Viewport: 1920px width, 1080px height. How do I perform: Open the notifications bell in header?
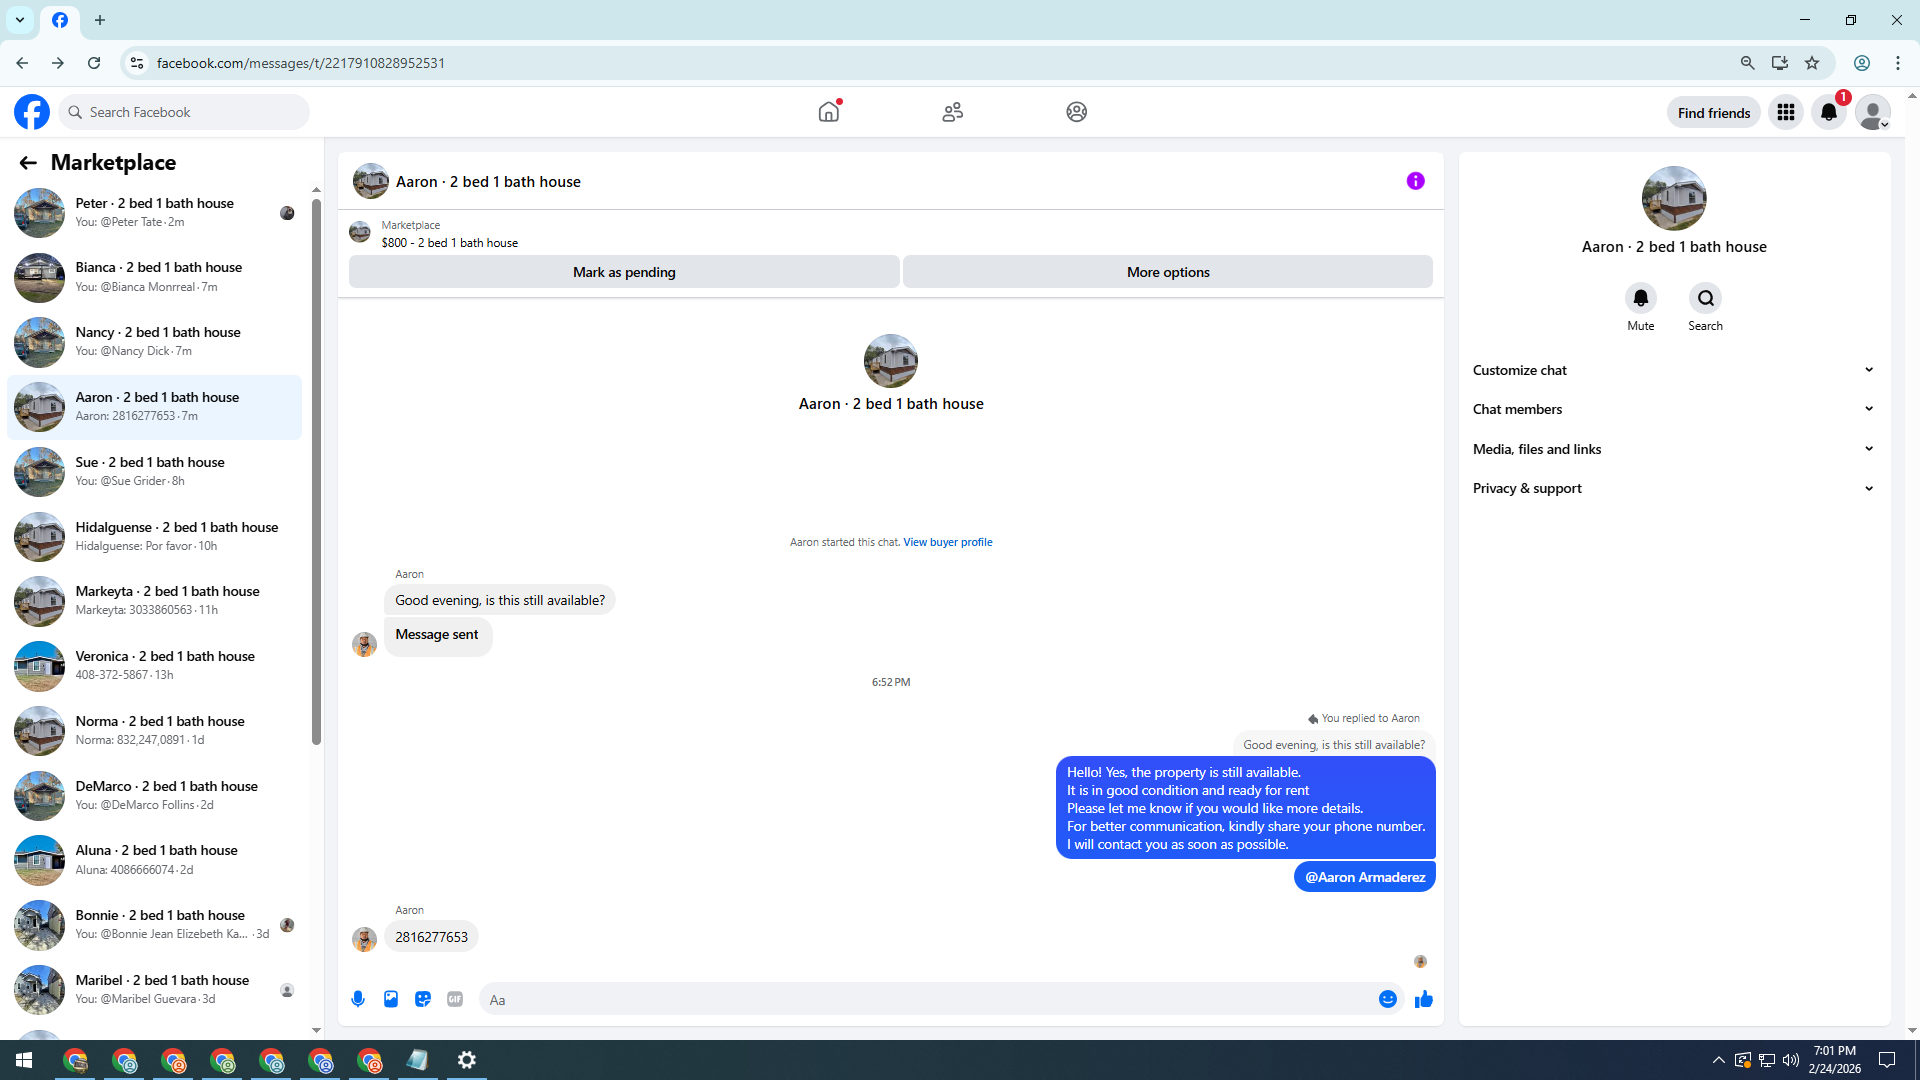click(x=1829, y=112)
